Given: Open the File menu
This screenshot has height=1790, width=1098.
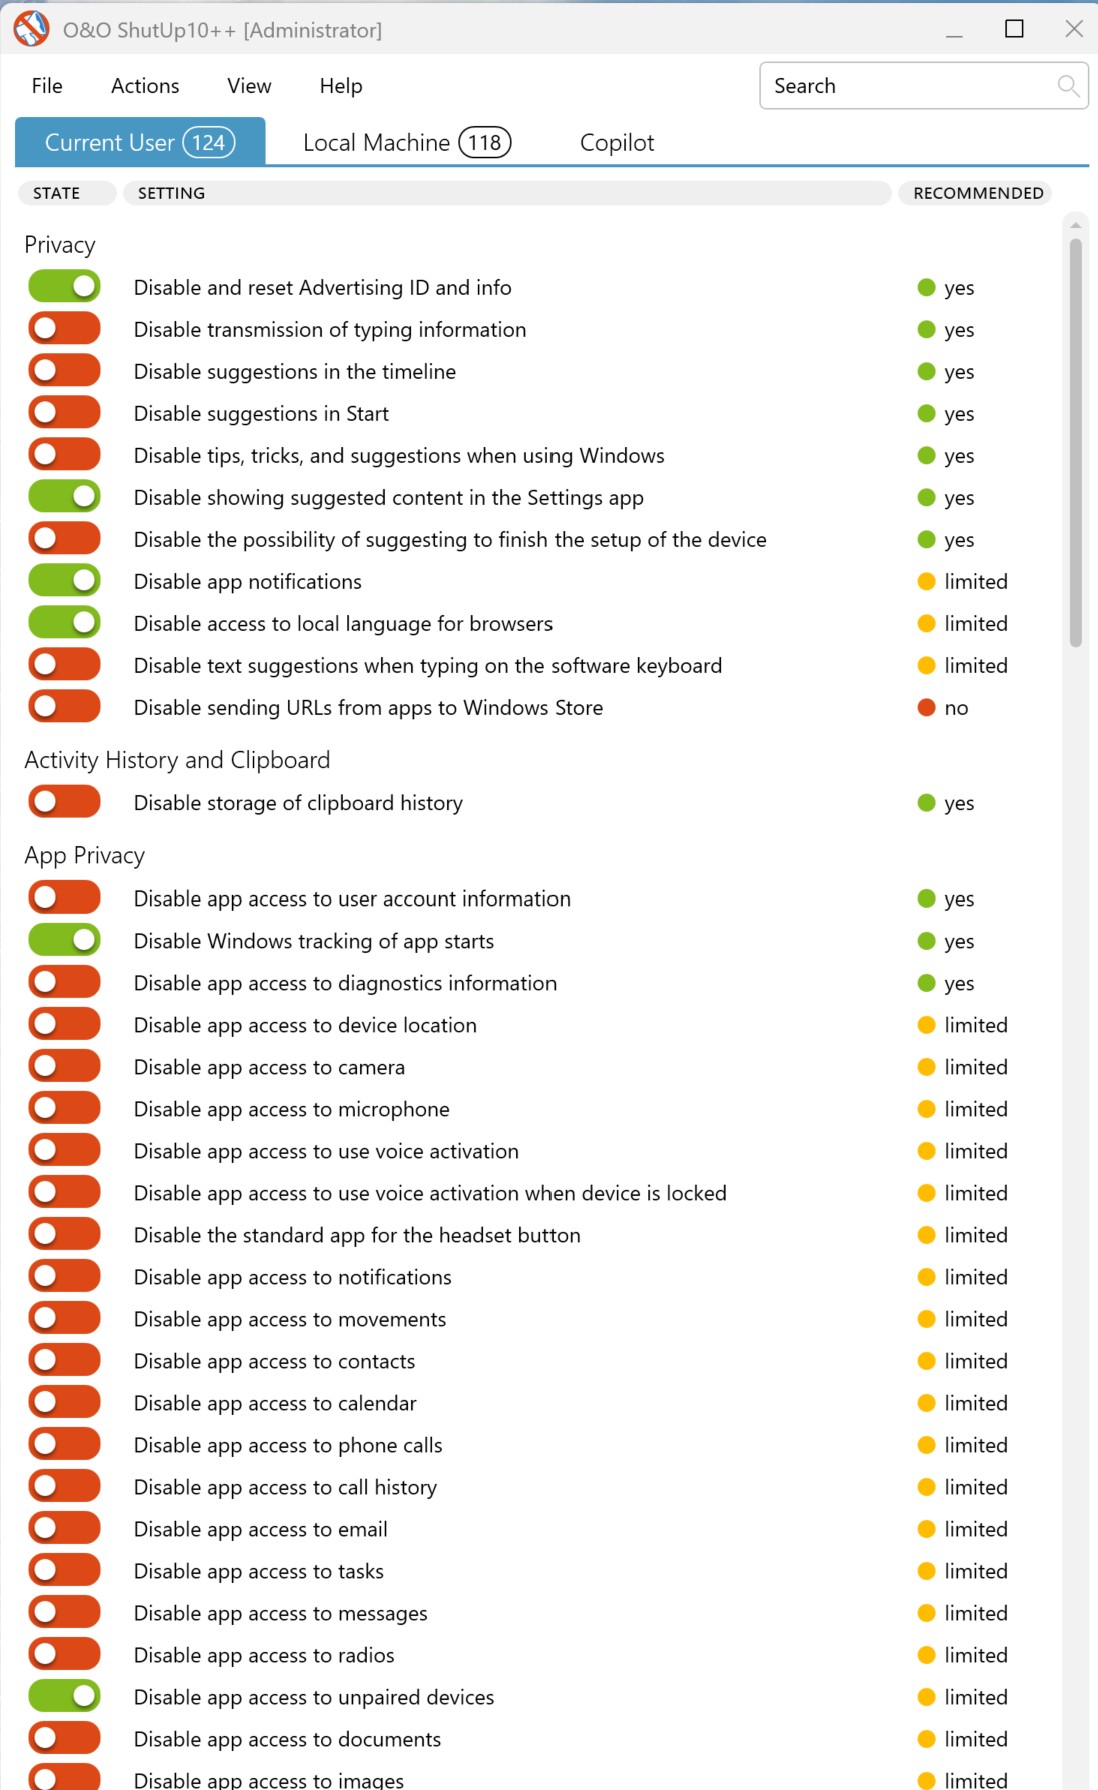Looking at the screenshot, I should [x=47, y=86].
